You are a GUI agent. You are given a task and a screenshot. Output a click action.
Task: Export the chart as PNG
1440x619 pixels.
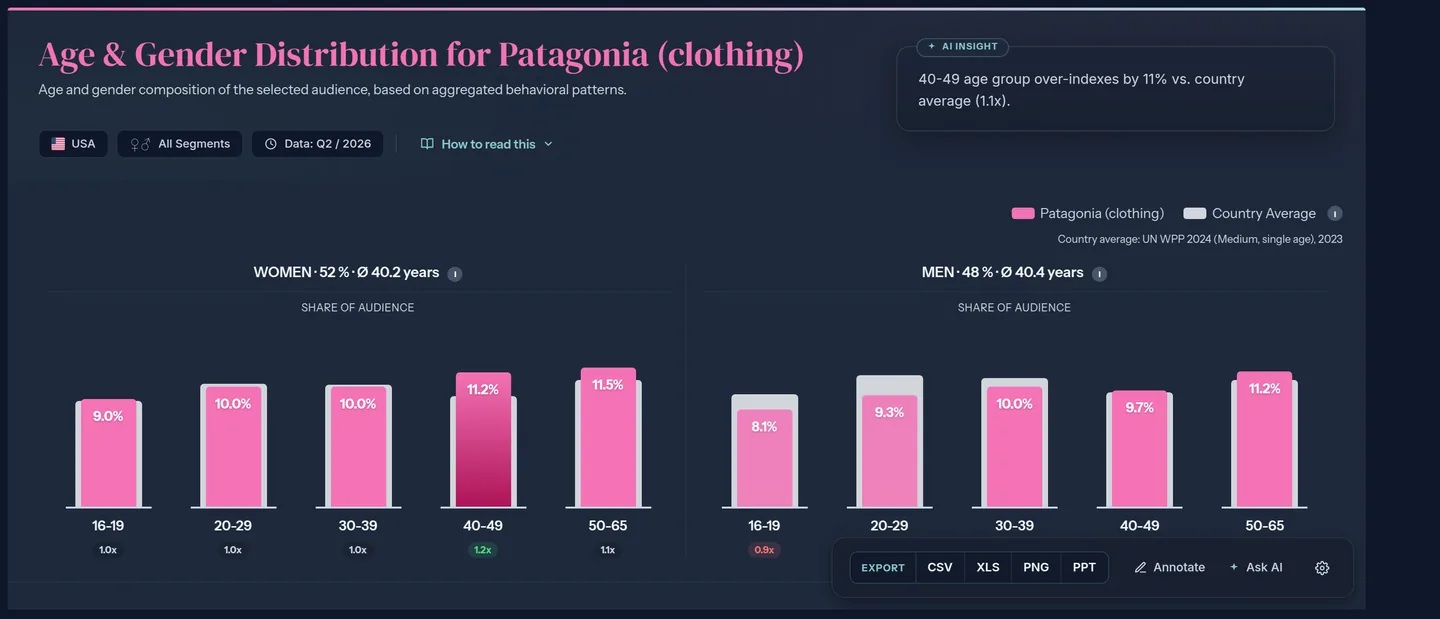pyautogui.click(x=1036, y=567)
